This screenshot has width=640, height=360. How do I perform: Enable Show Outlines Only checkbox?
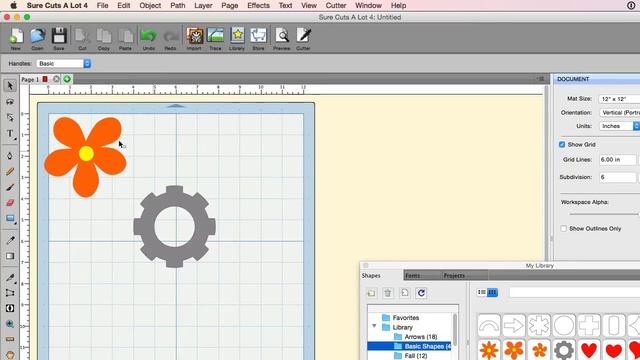563,229
